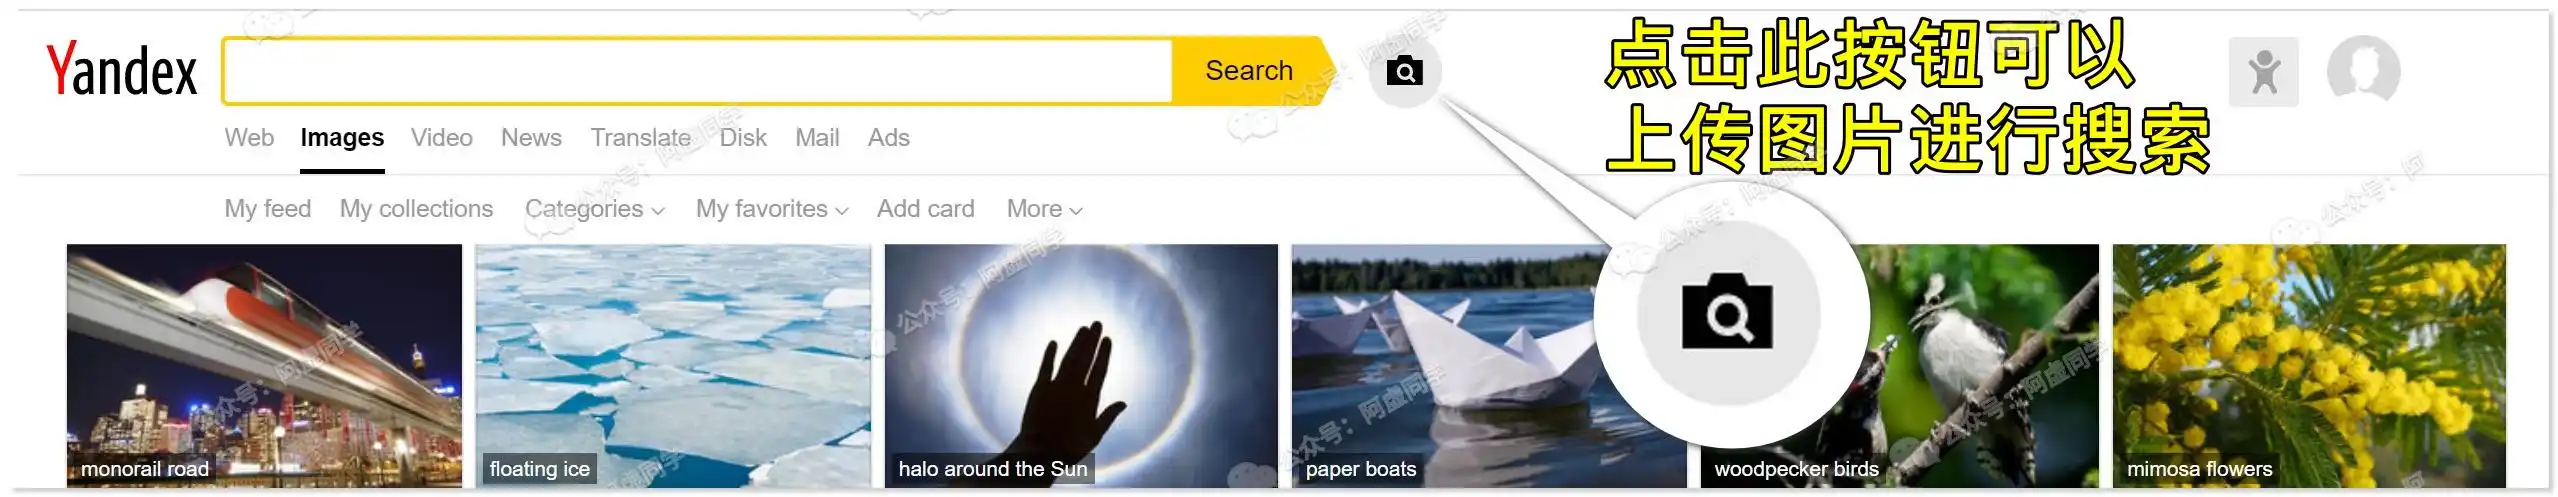Image resolution: width=2558 pixels, height=497 pixels.
Task: Open the floating ice thumbnail
Action: 673,365
